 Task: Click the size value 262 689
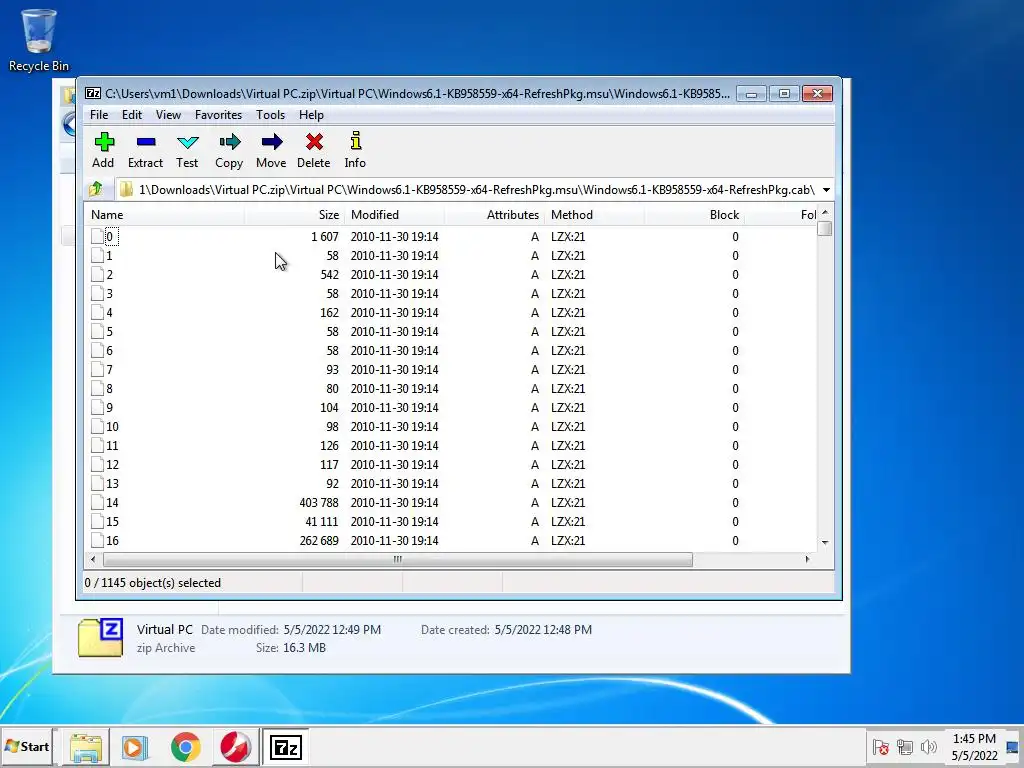pos(319,540)
